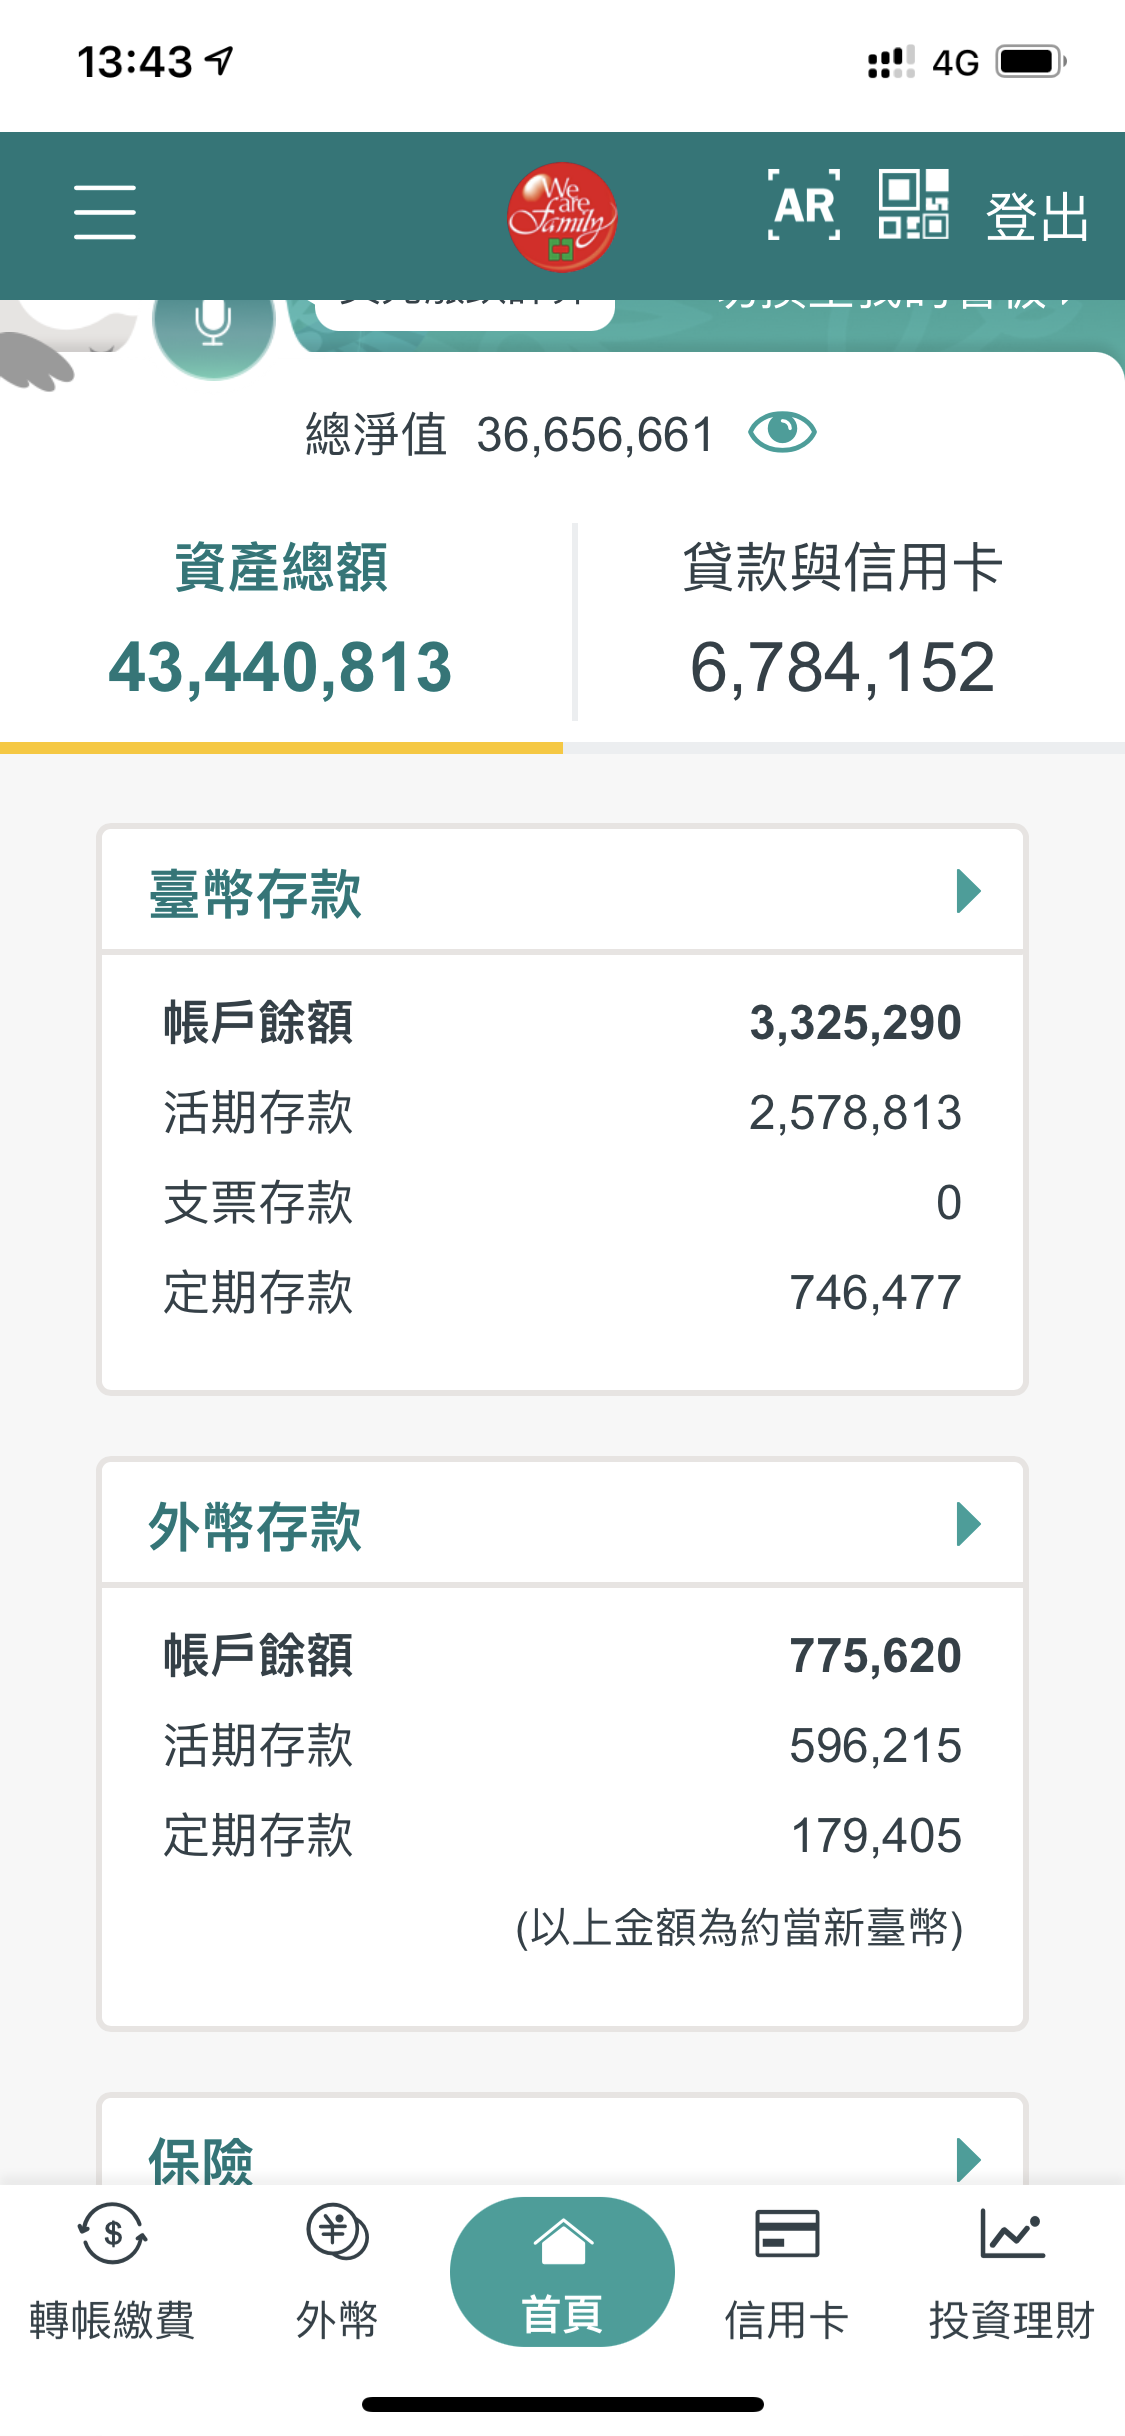Switch to the 貸款與信用卡 tab
Viewport: 1125px width, 2436px height.
coord(842,620)
